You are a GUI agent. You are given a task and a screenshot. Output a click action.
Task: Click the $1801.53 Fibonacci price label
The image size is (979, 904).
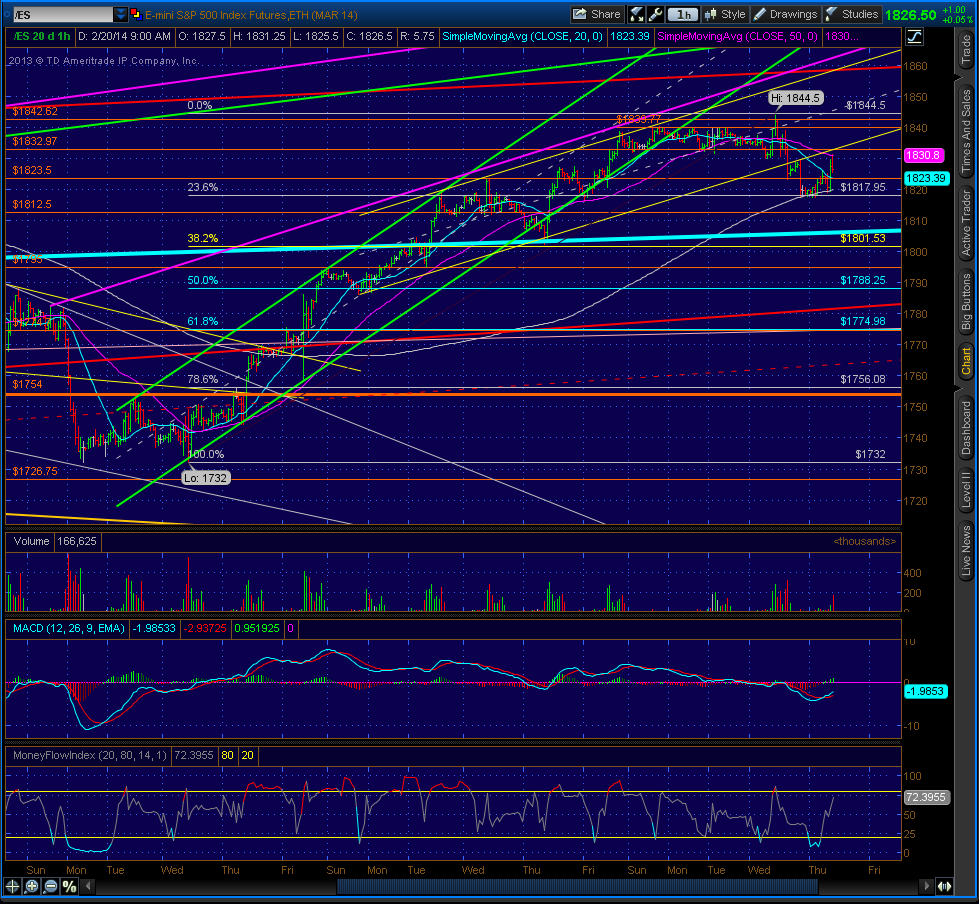[x=862, y=238]
